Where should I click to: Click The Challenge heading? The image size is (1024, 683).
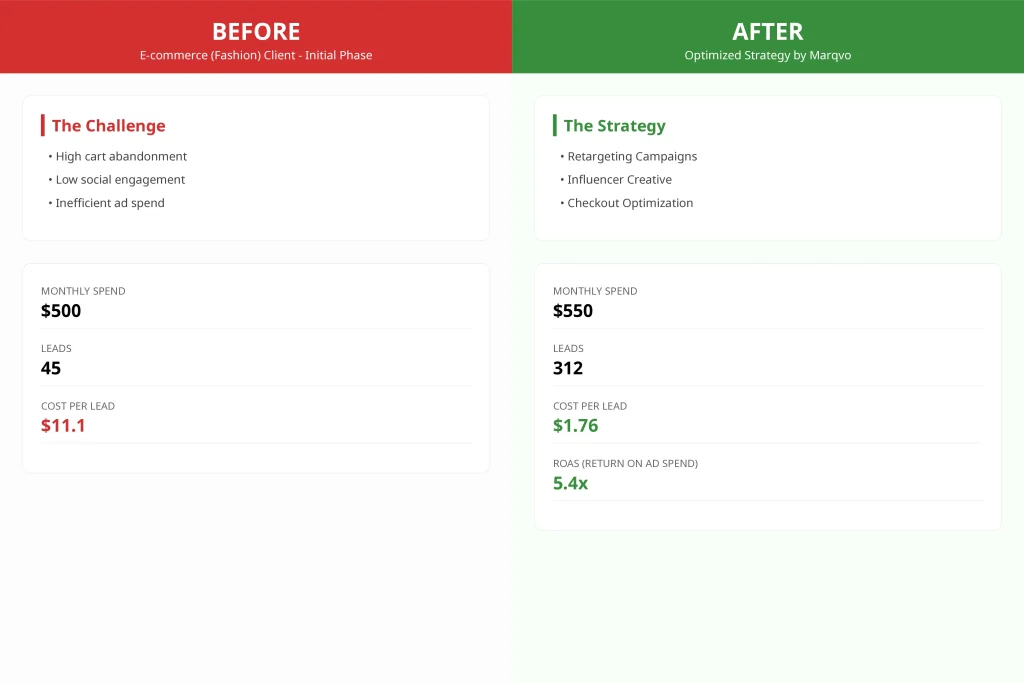(108, 125)
